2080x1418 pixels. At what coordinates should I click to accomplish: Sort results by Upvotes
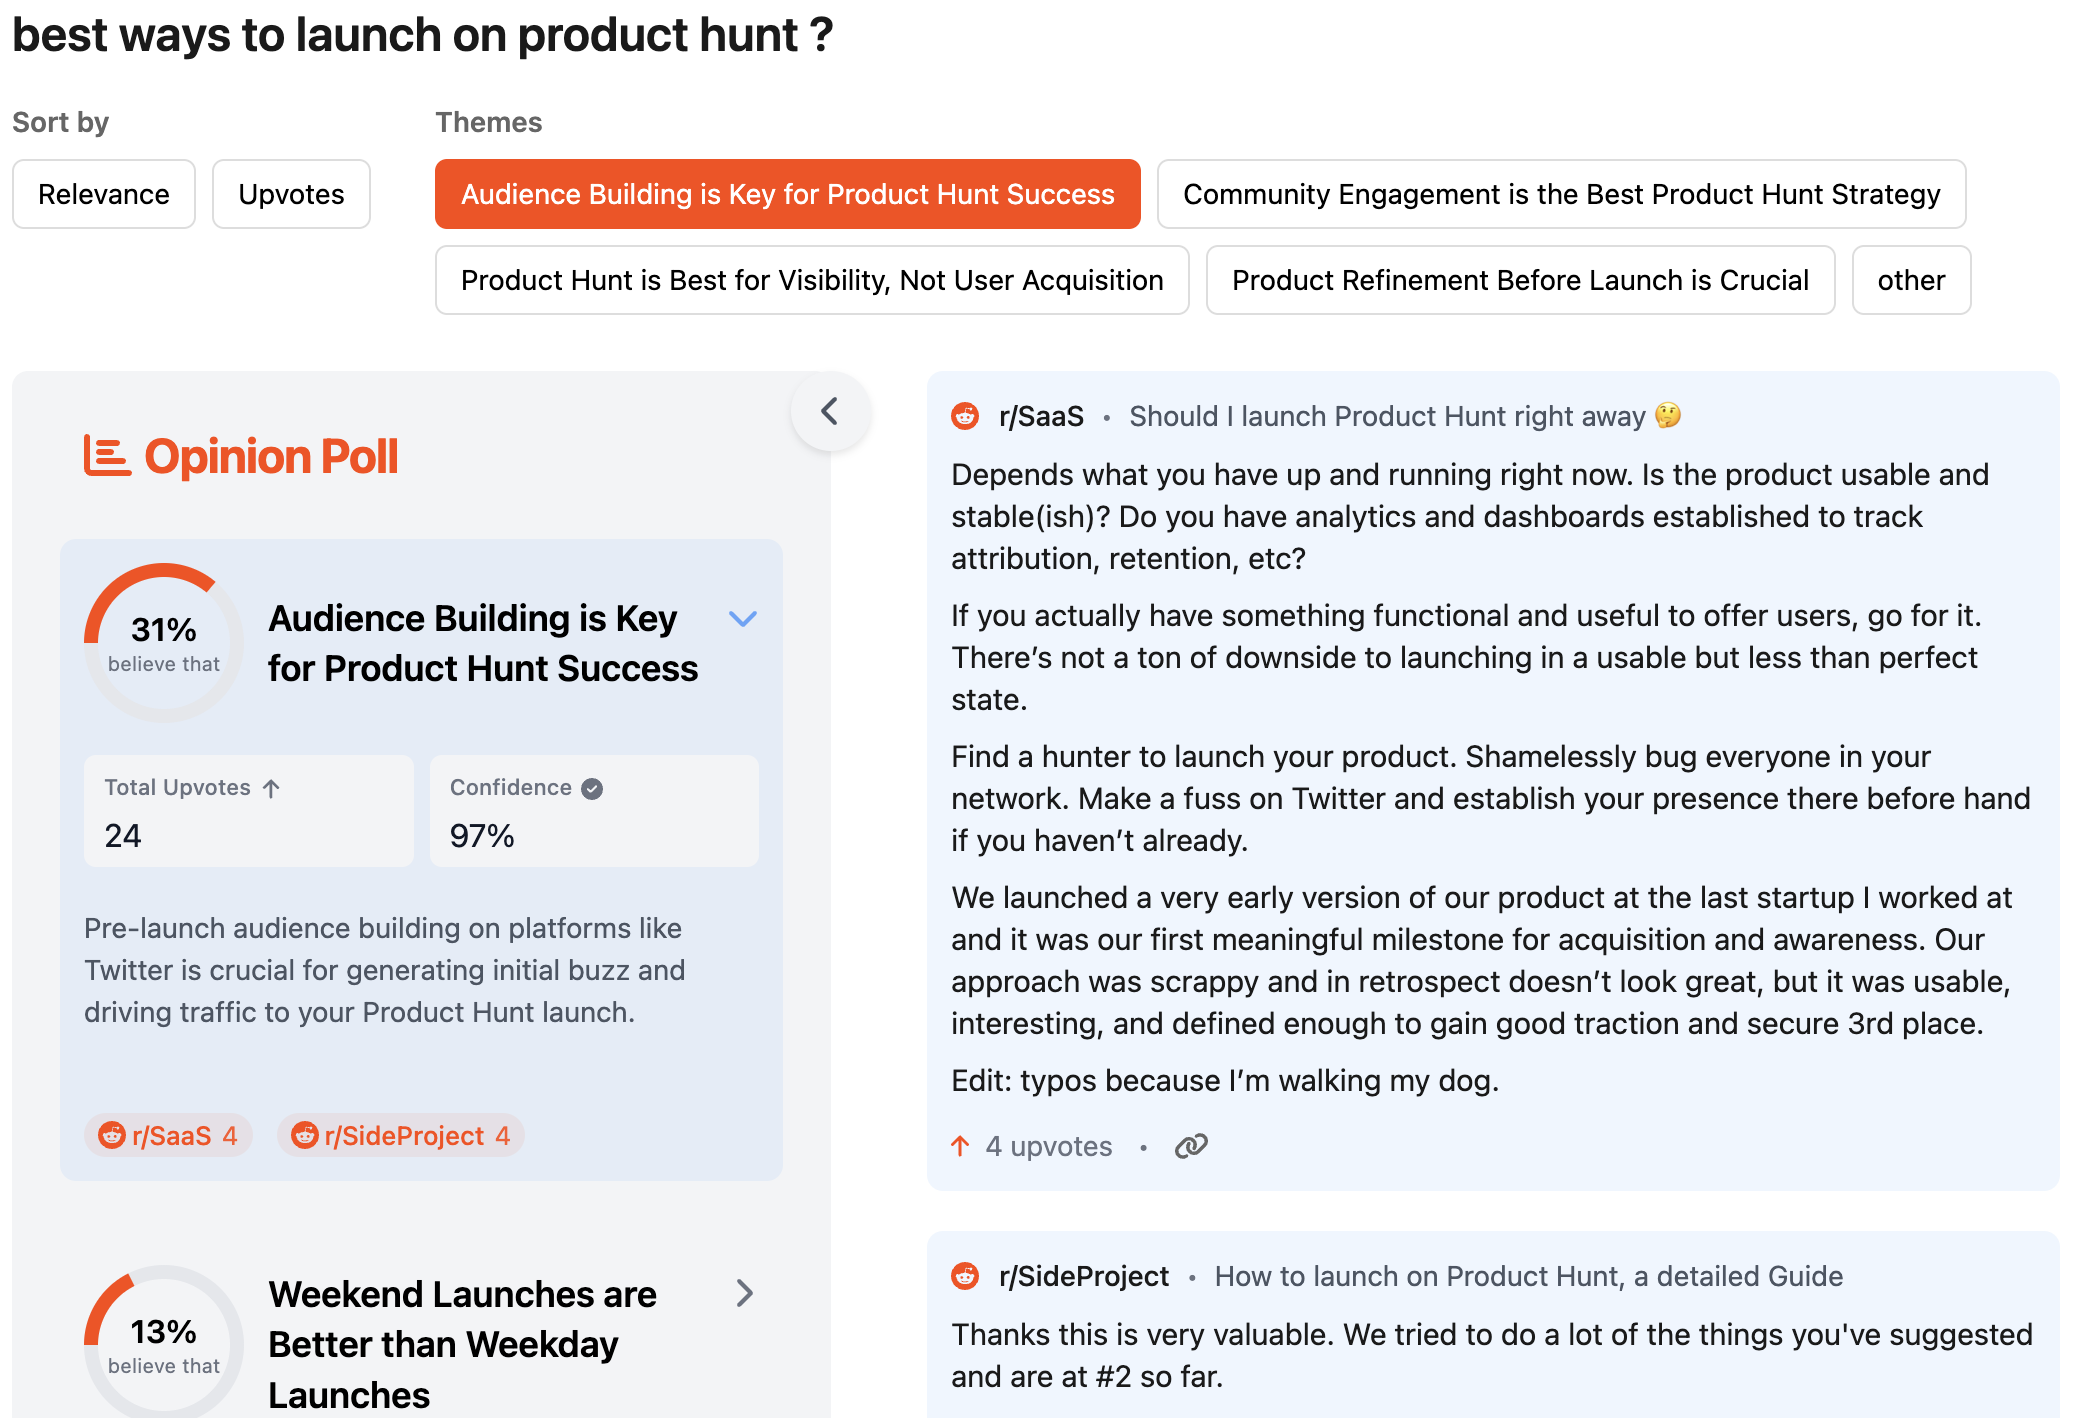click(x=291, y=194)
